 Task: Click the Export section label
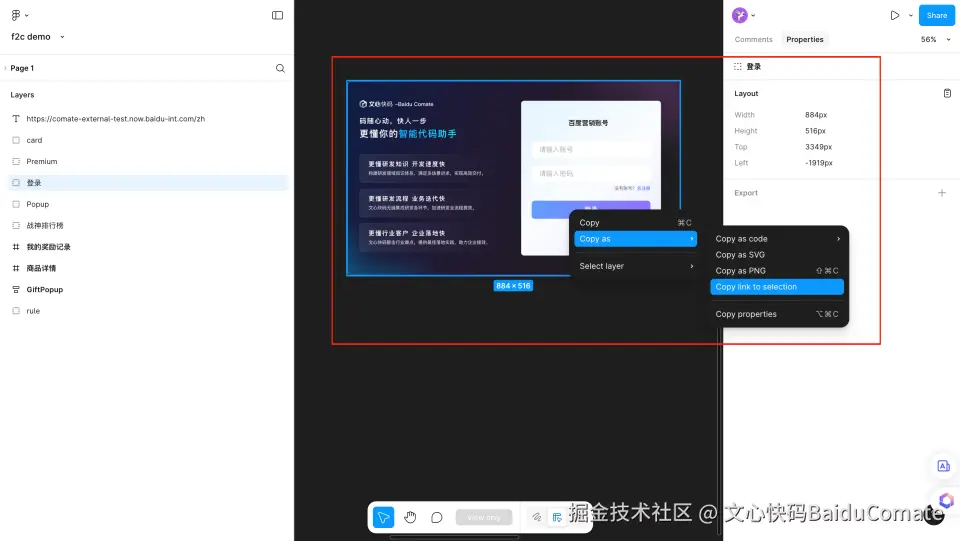click(746, 193)
